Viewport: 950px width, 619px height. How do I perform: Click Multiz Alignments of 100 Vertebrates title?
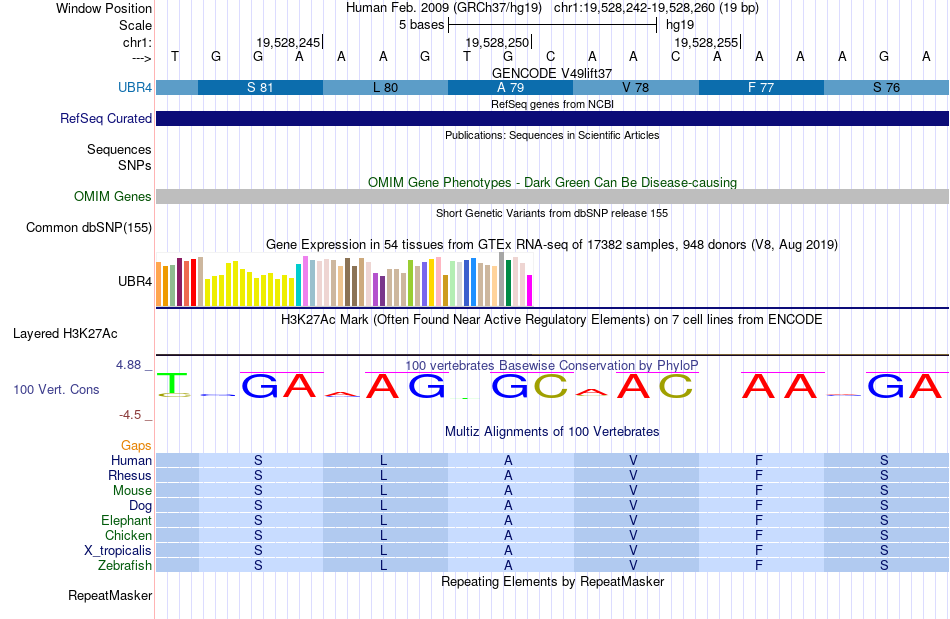pos(552,431)
